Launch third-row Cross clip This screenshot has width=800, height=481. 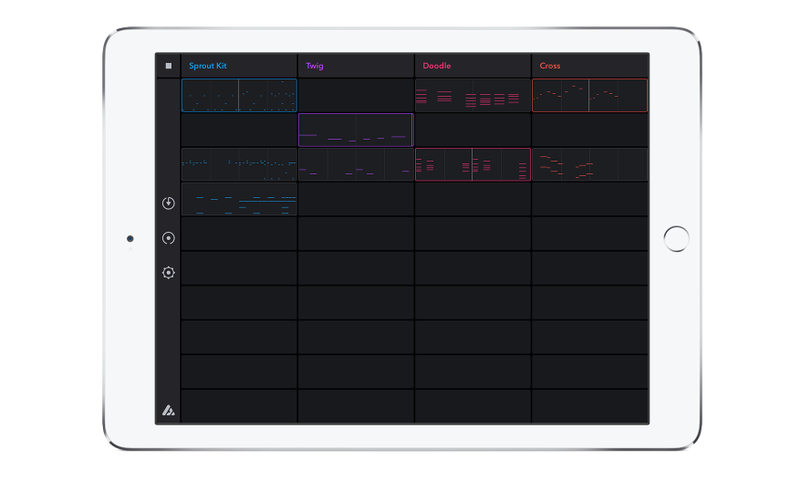click(x=590, y=164)
